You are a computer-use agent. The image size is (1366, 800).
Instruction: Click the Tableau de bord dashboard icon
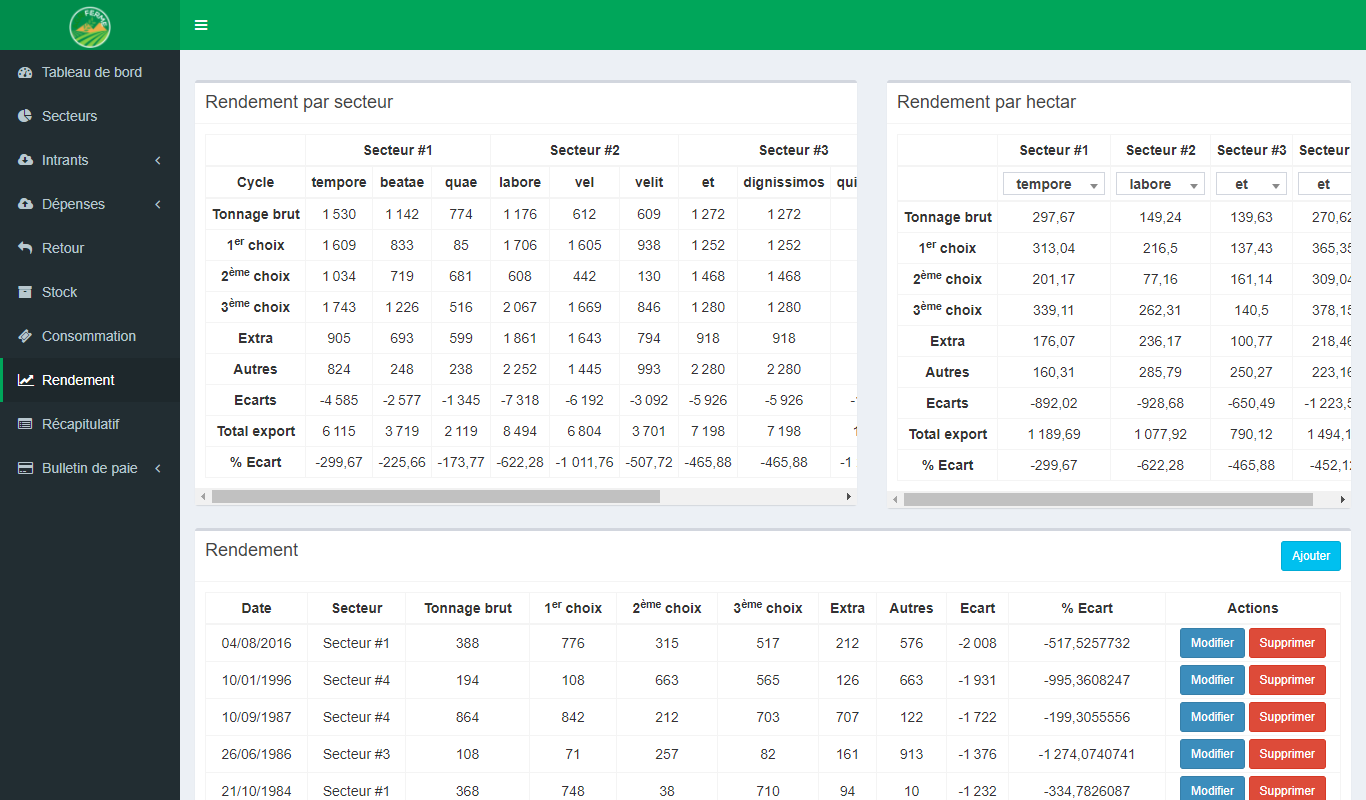pos(25,72)
